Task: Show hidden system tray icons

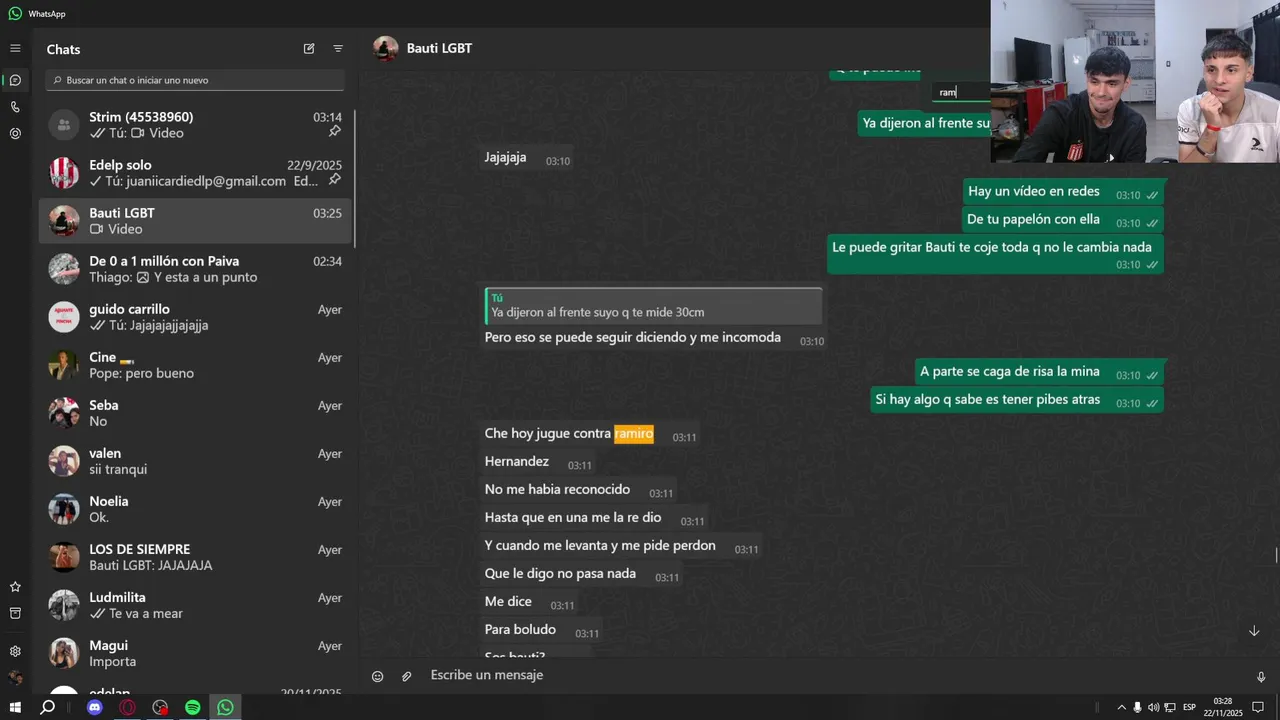Action: tap(1121, 707)
